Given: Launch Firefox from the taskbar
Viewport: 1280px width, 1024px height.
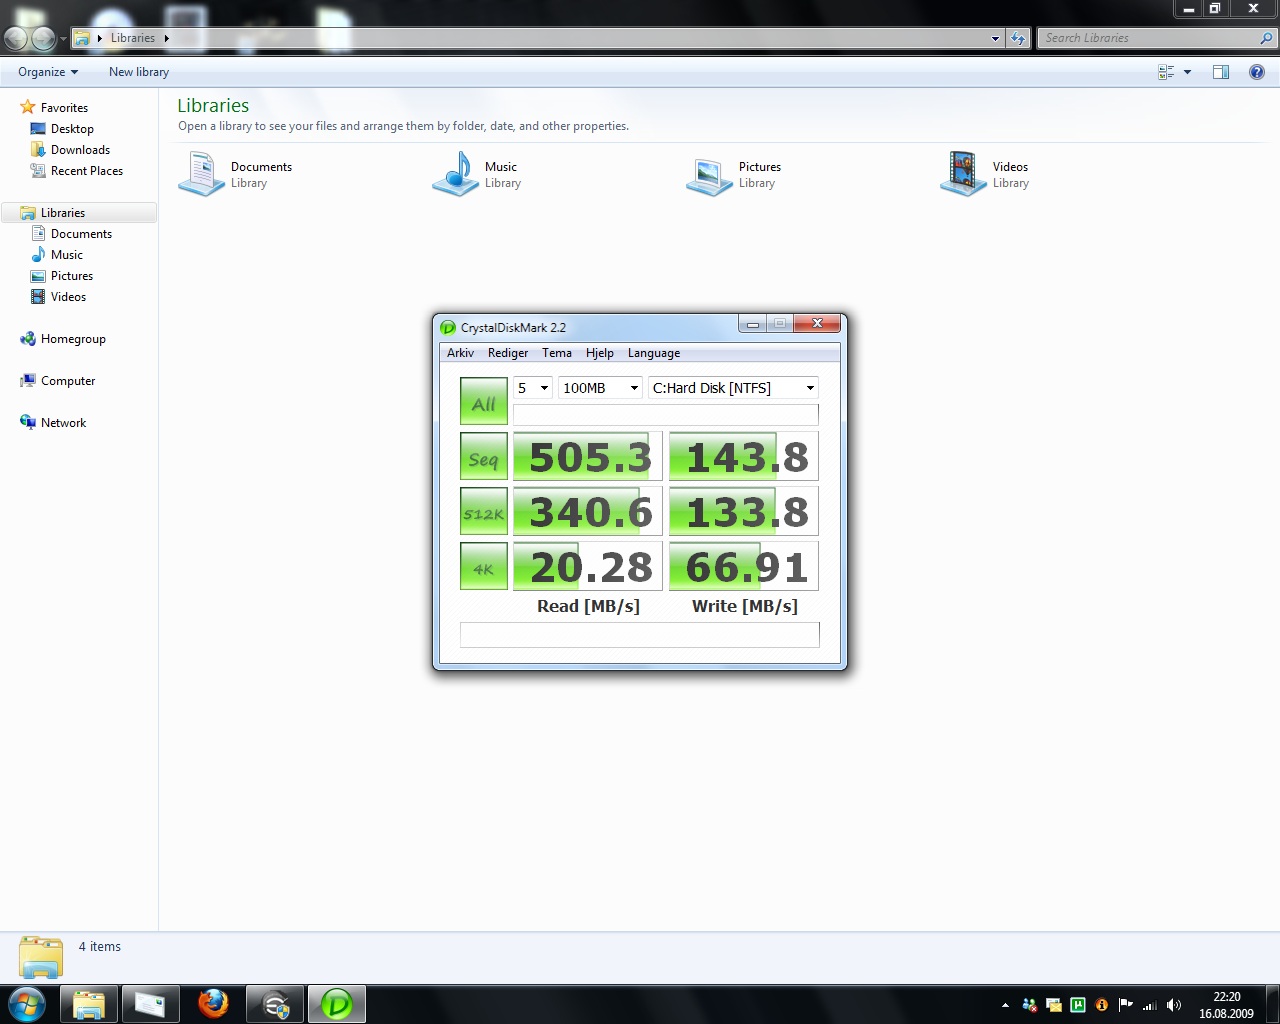Looking at the screenshot, I should coord(213,1004).
